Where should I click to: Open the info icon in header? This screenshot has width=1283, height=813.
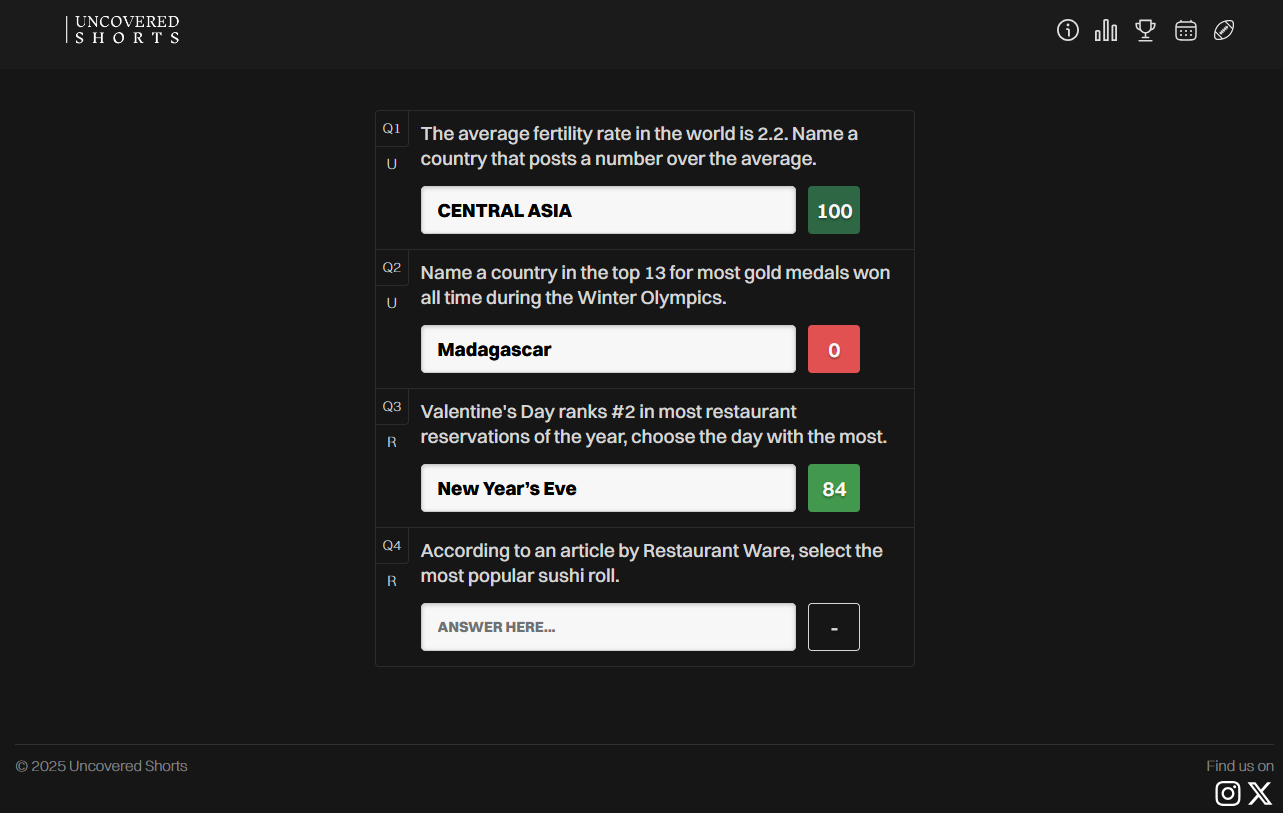click(x=1068, y=30)
